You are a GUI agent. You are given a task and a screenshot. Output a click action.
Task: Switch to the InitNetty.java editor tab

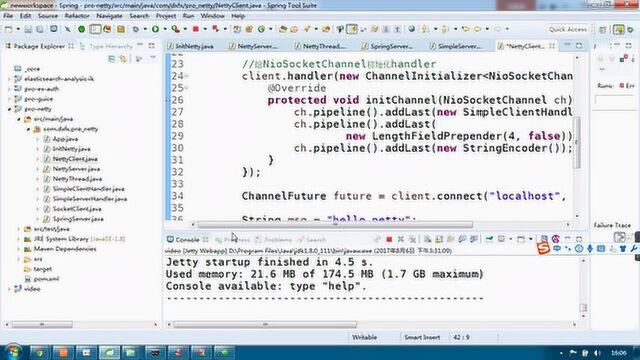coord(191,46)
